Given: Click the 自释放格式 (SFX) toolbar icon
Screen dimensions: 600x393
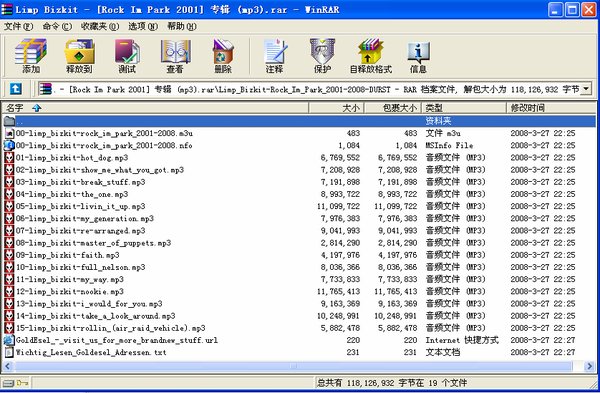Looking at the screenshot, I should click(370, 56).
